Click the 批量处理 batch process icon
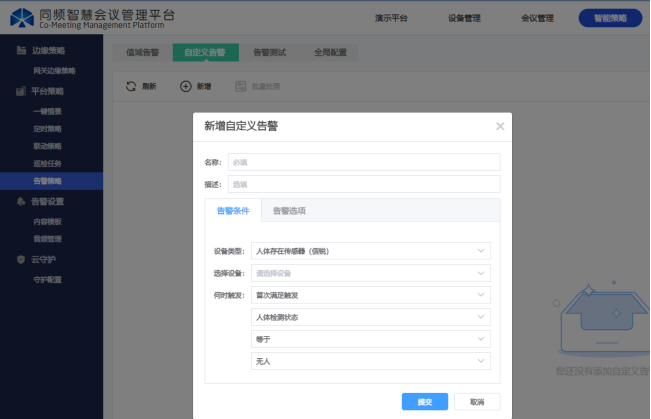Image resolution: width=651 pixels, height=419 pixels. pos(240,87)
